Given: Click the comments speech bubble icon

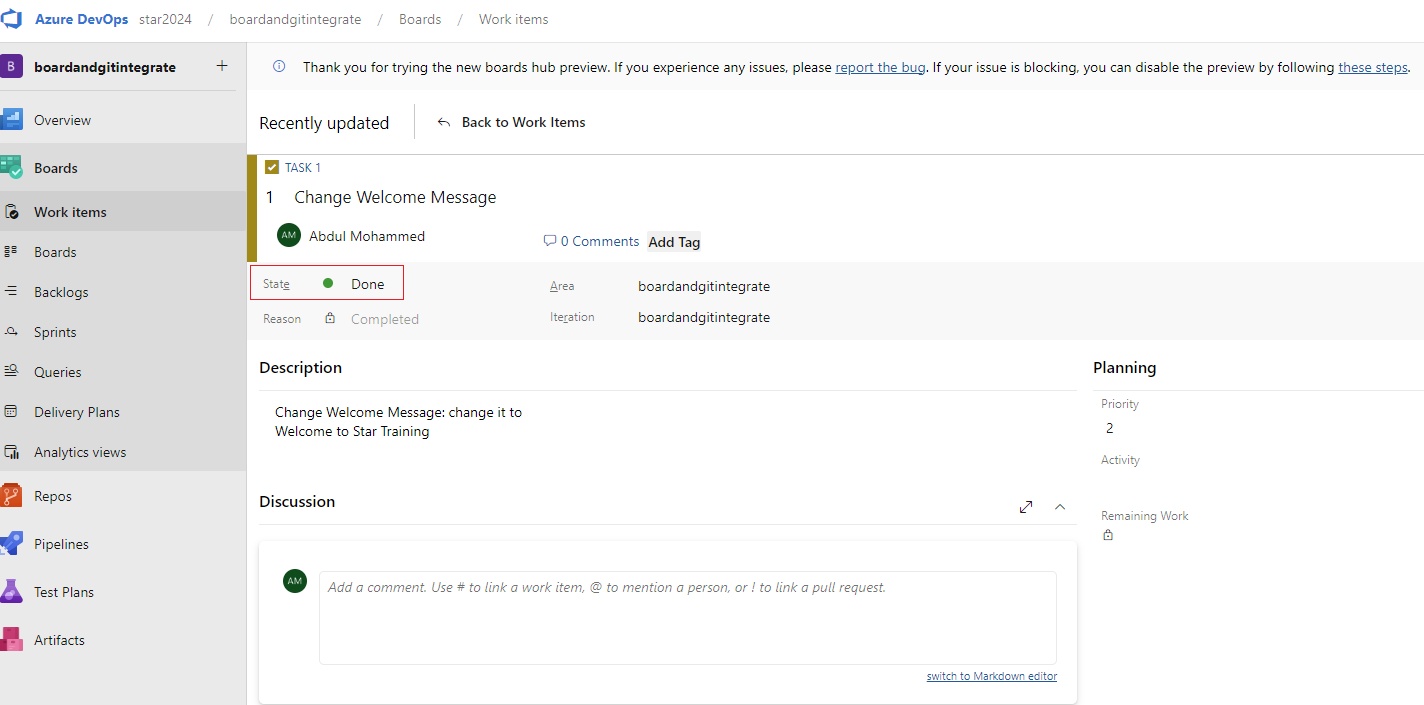Looking at the screenshot, I should point(549,241).
